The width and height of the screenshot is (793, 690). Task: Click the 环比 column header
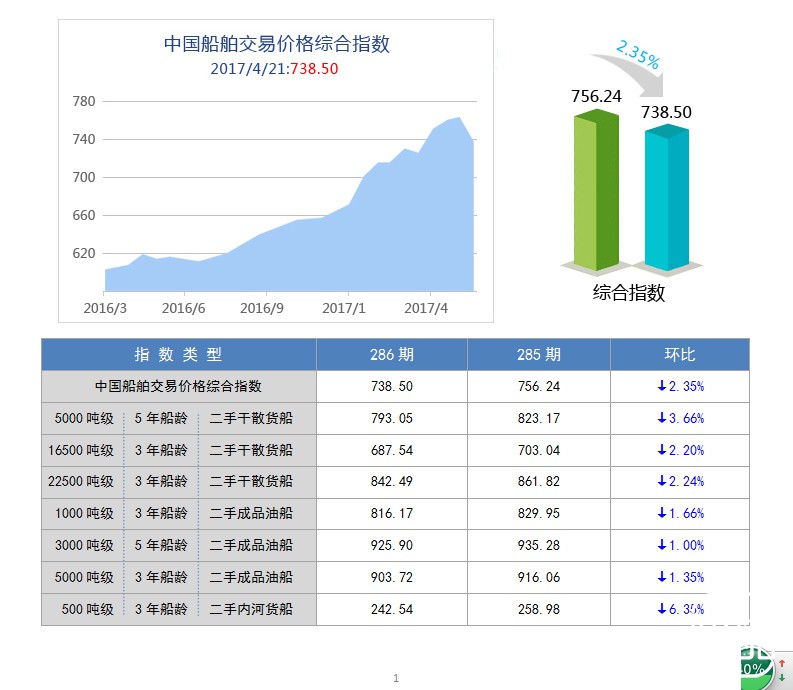[x=680, y=355]
